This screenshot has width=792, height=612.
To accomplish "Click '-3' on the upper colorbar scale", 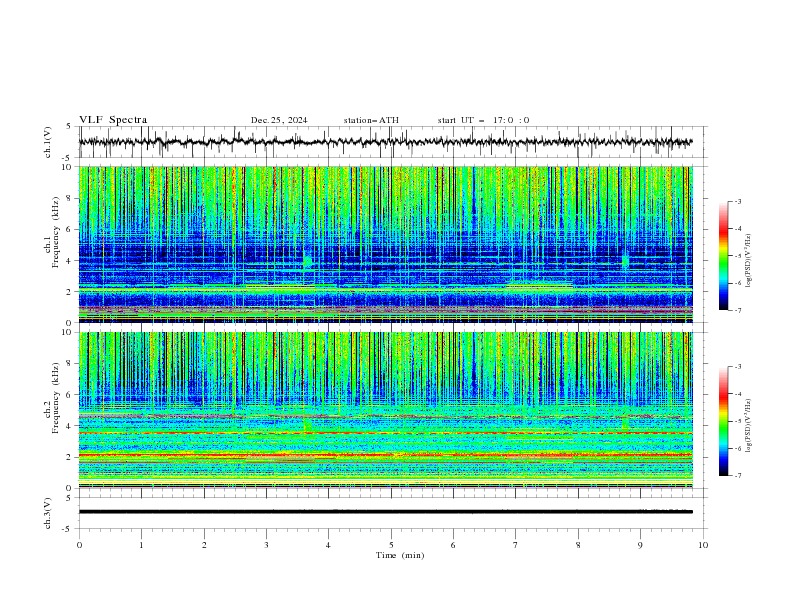I will point(738,201).
